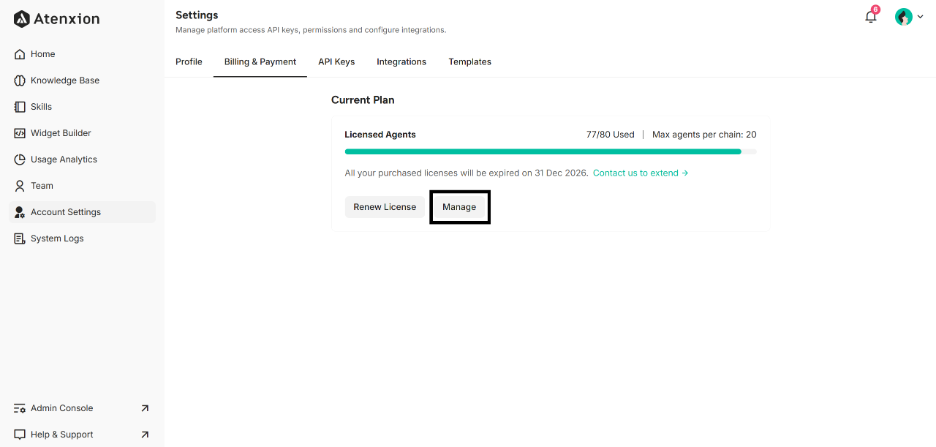Image resolution: width=936 pixels, height=447 pixels.
Task: Click the Team person icon
Action: coord(20,186)
